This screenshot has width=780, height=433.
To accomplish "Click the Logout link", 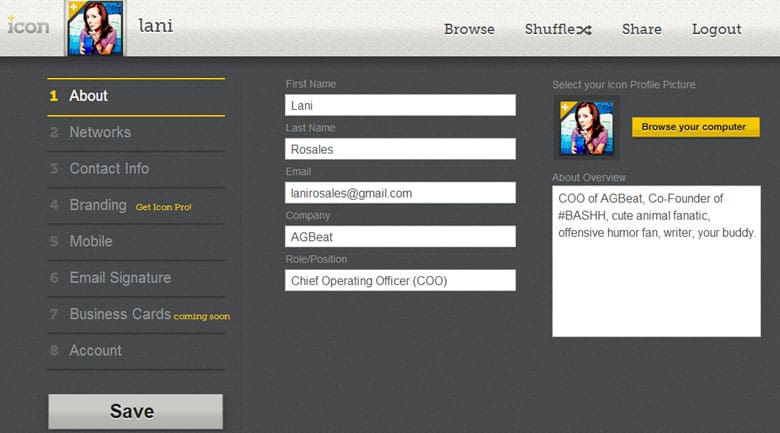I will click(x=716, y=29).
